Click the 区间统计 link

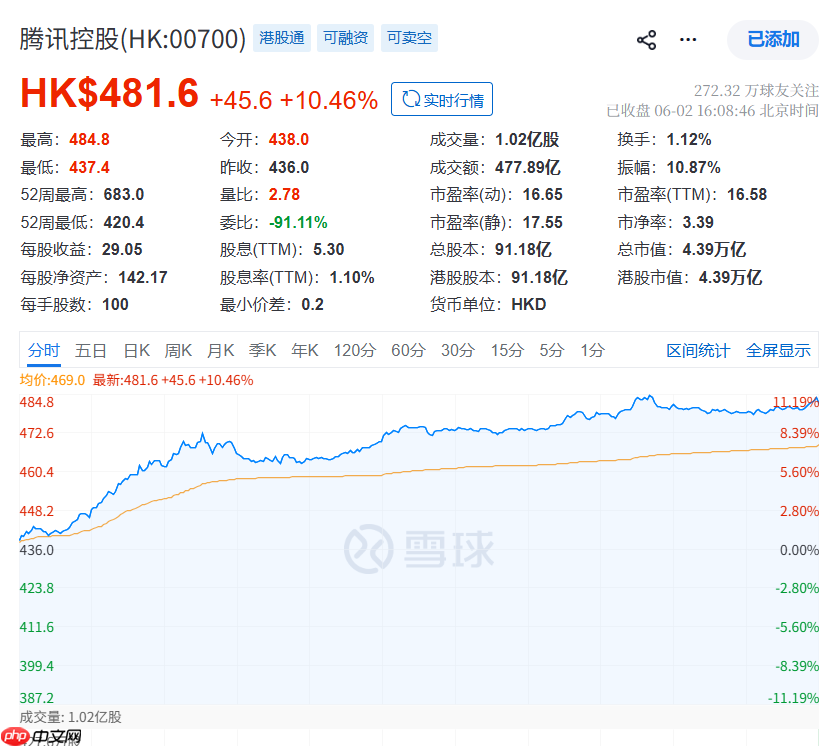pos(698,351)
